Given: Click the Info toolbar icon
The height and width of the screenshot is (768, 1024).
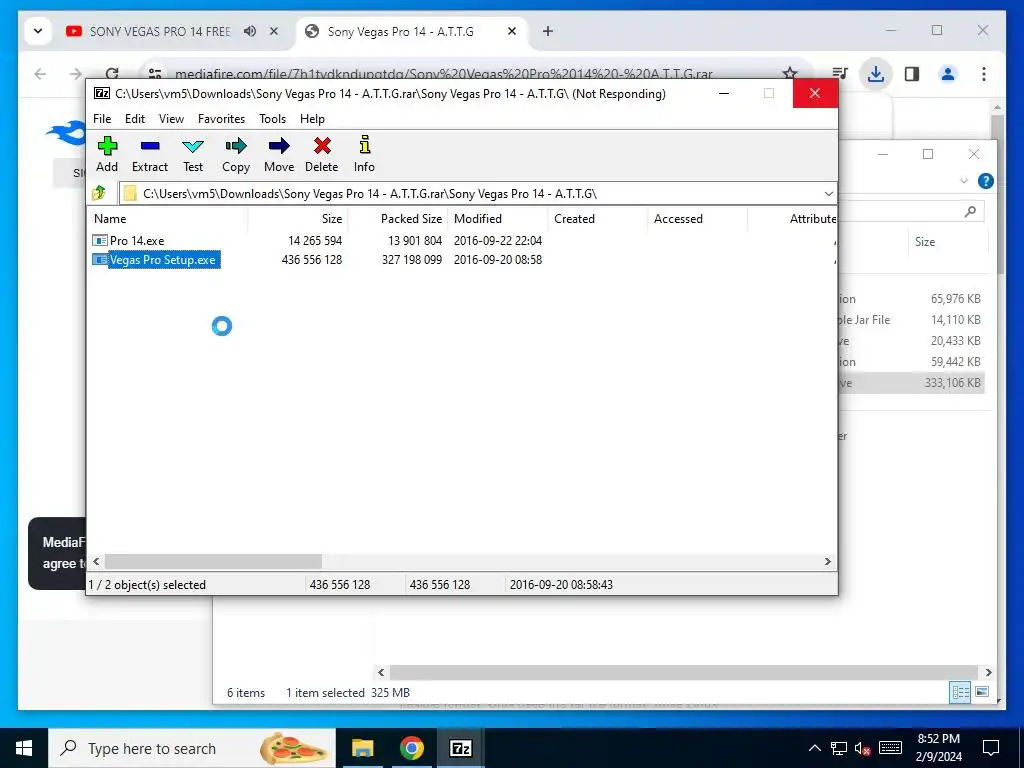Looking at the screenshot, I should pyautogui.click(x=364, y=154).
